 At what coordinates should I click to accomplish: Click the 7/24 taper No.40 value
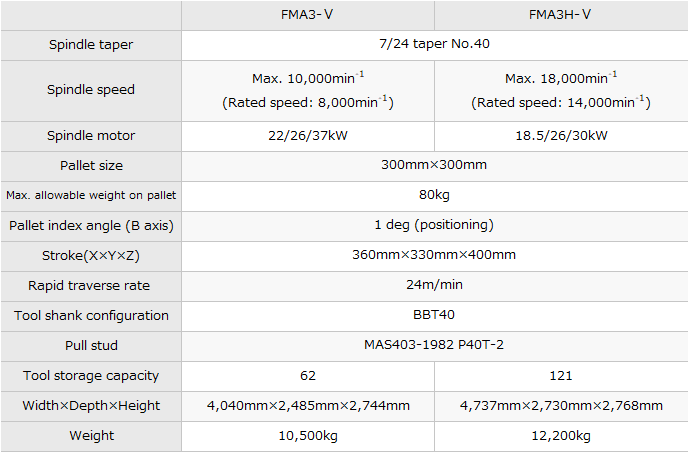click(x=433, y=45)
